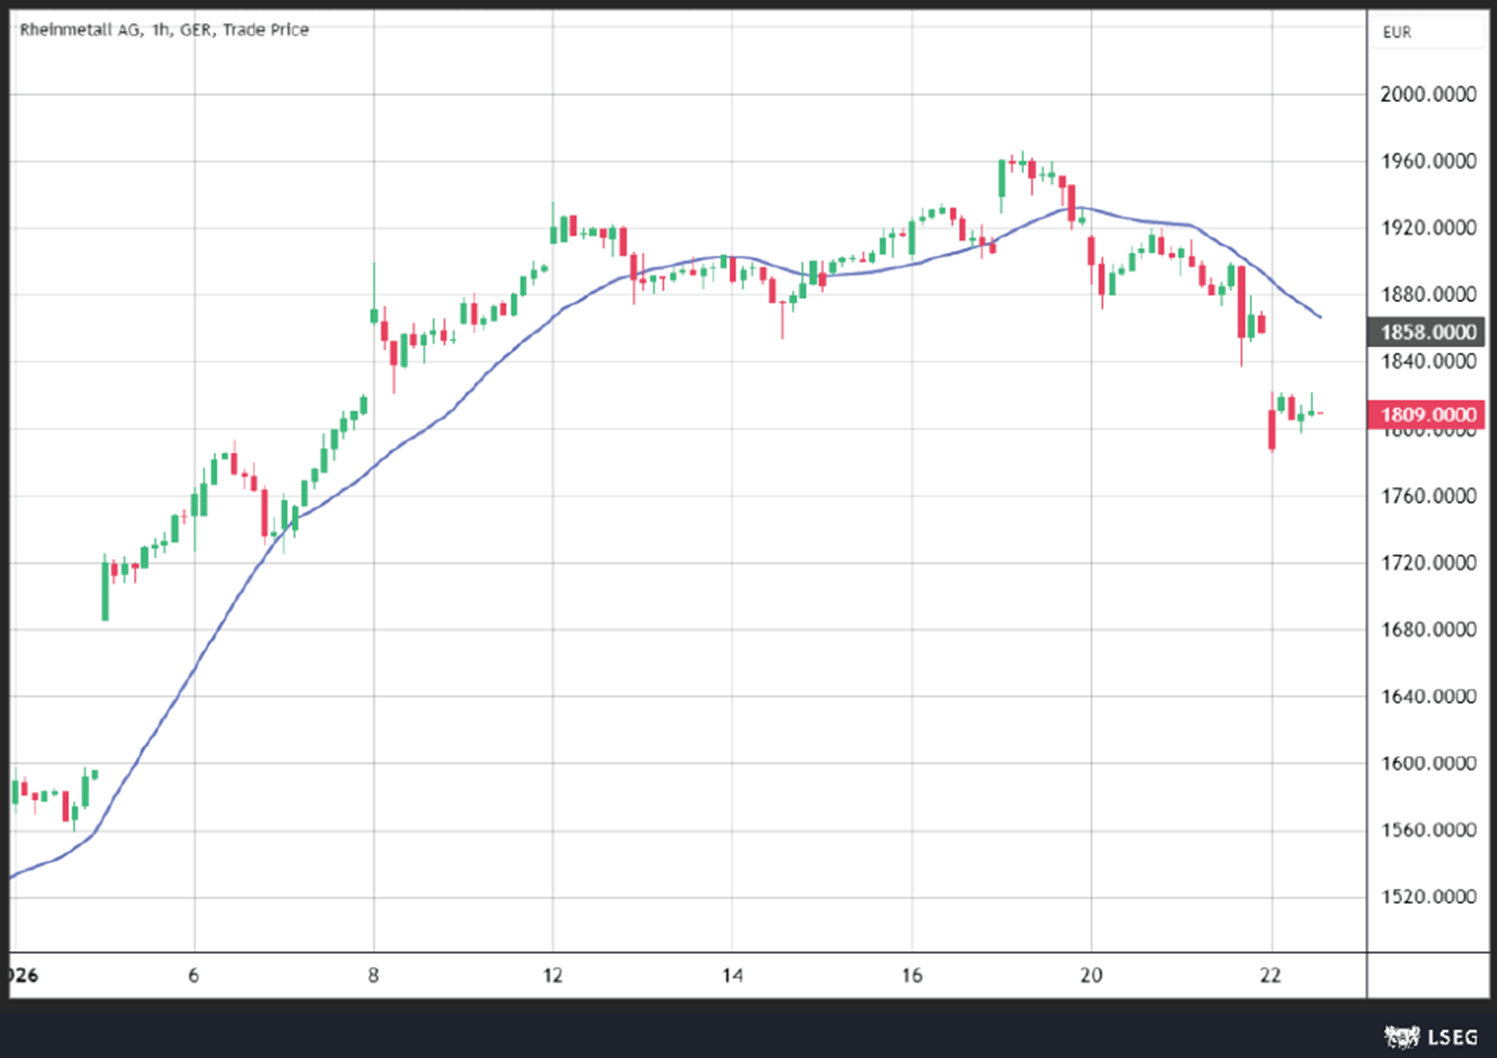Select the EUR currency label

[x=1397, y=33]
